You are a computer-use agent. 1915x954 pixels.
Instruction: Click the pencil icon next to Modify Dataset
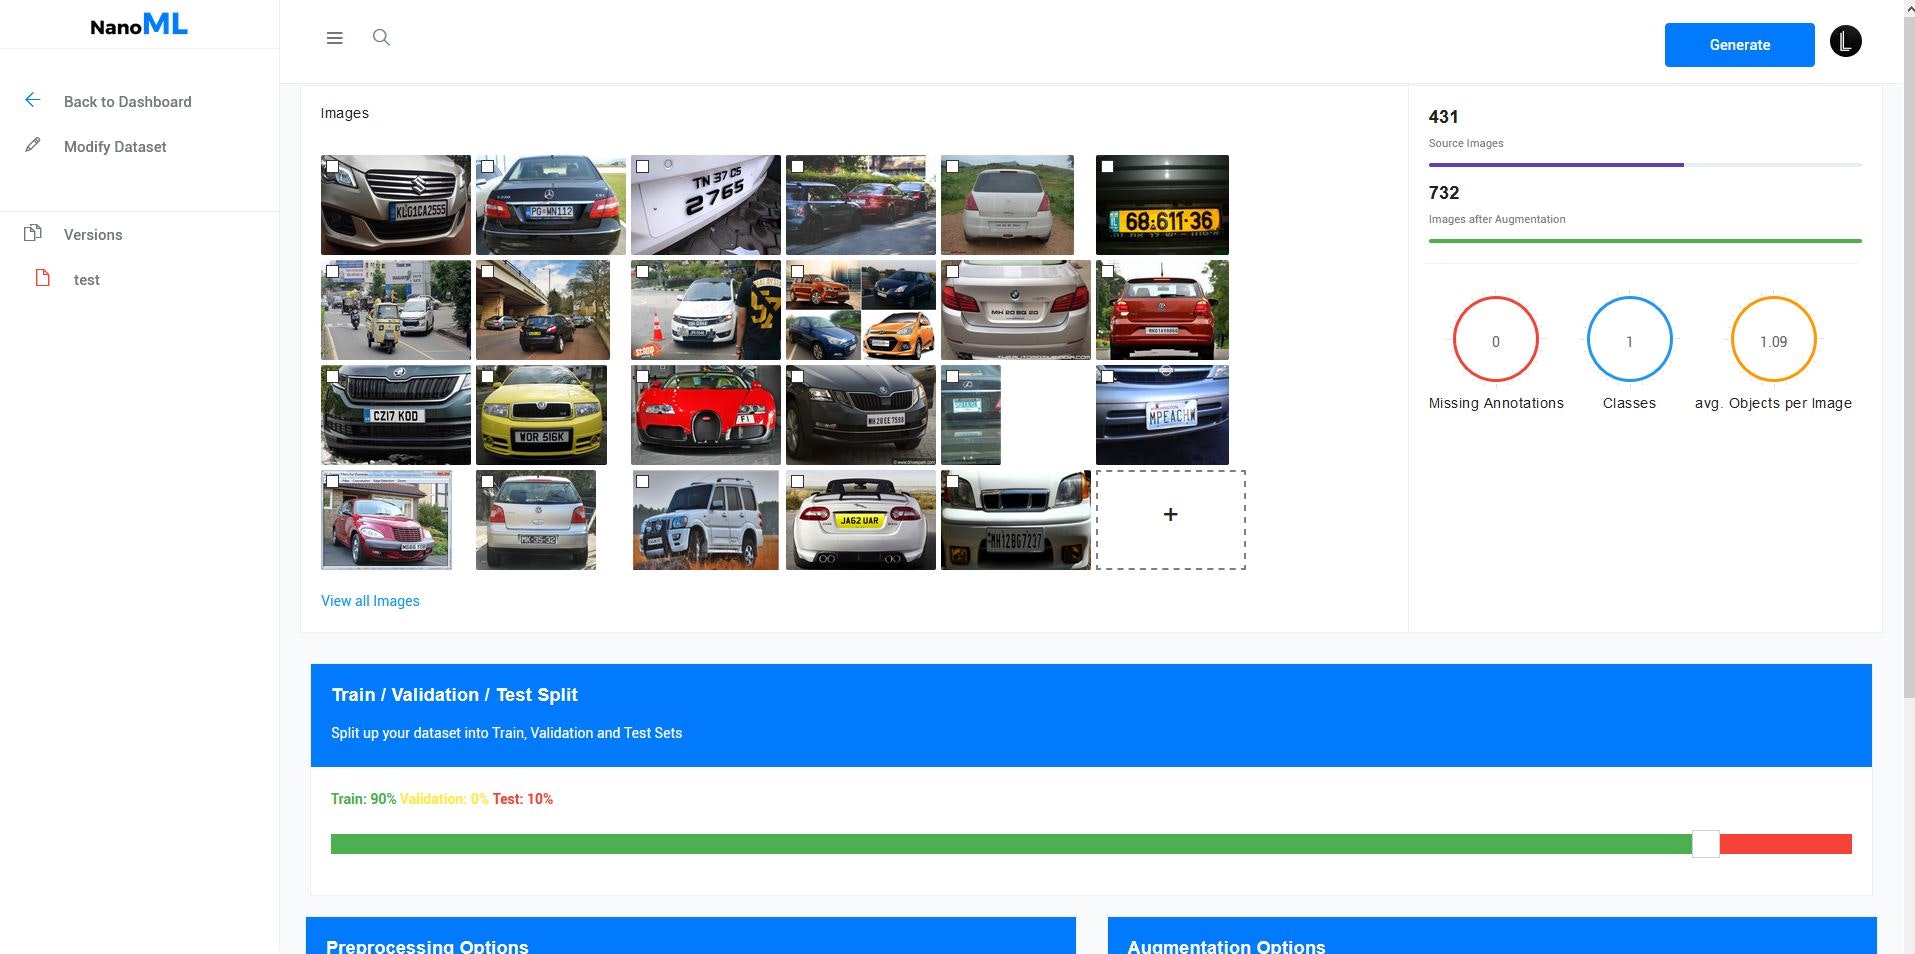click(33, 145)
